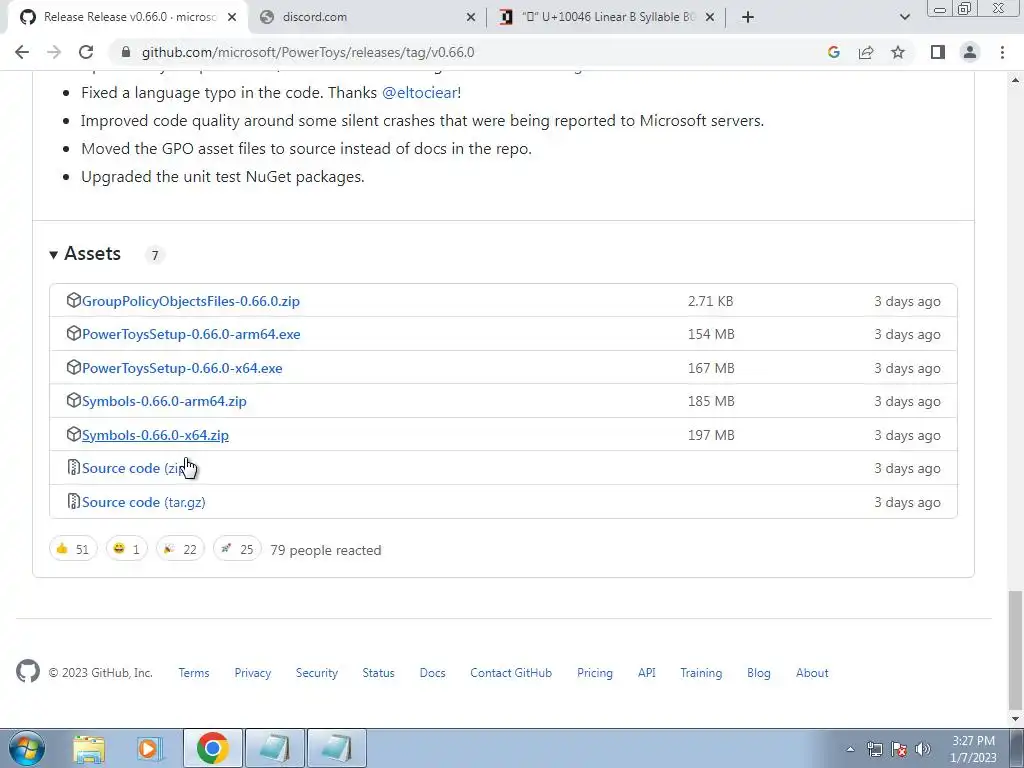Click zip file icon beside Source code (zip)

coord(73,468)
